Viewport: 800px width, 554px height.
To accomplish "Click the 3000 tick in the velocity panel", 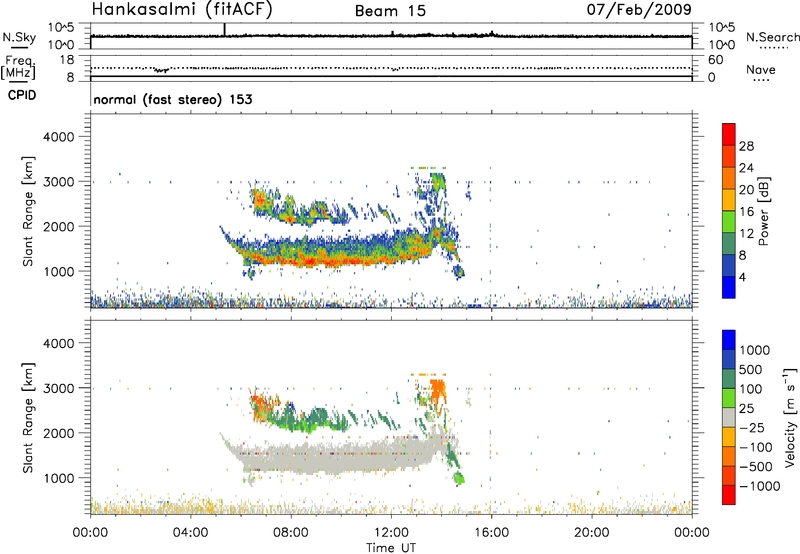I will point(58,388).
